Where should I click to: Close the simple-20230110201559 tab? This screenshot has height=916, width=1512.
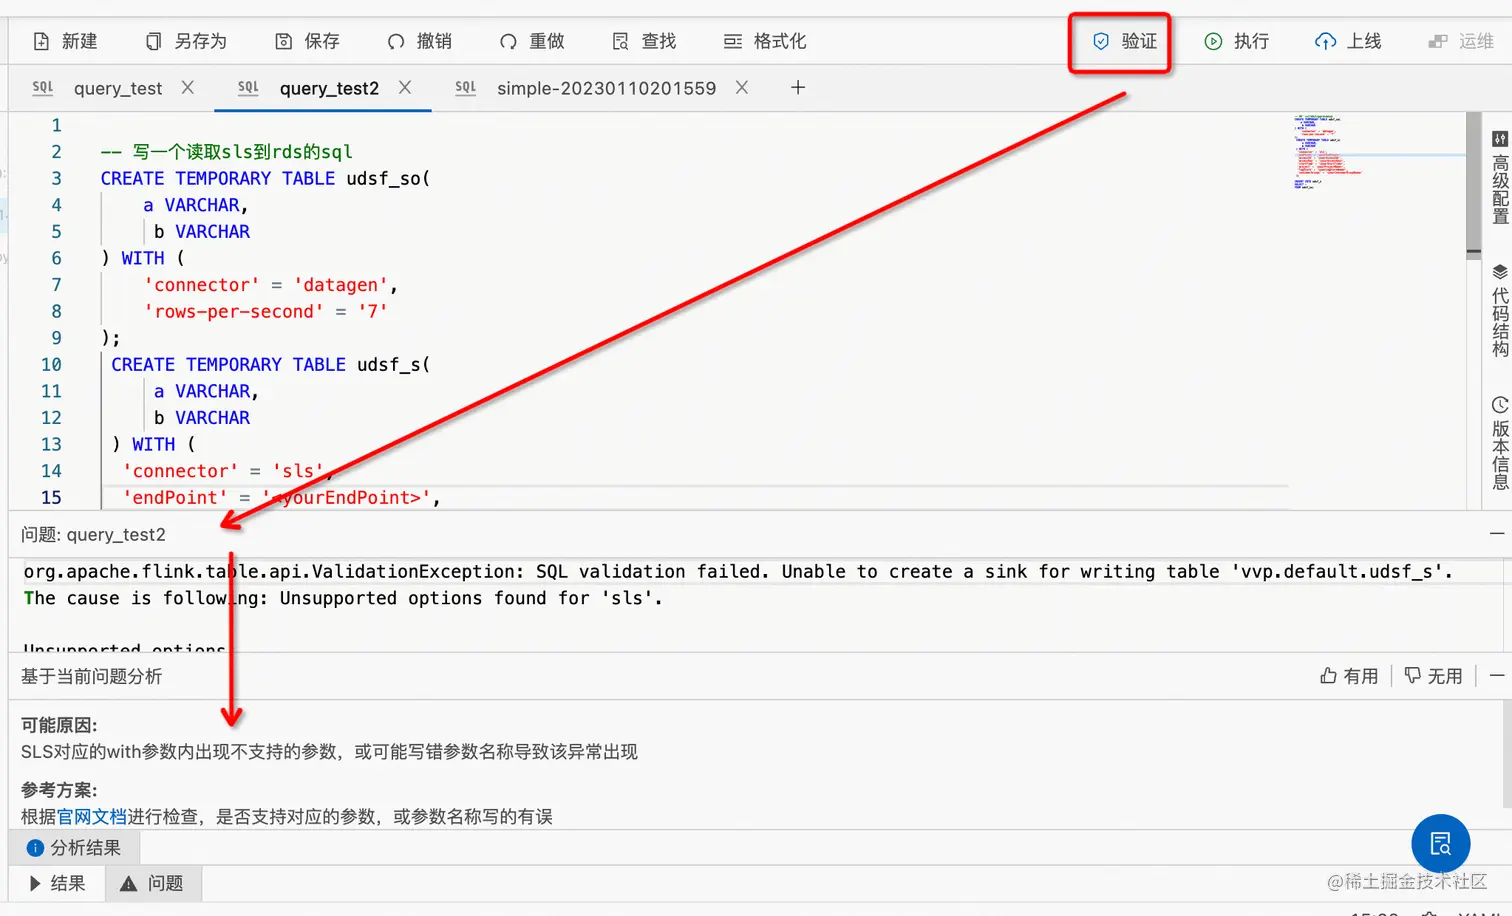742,87
